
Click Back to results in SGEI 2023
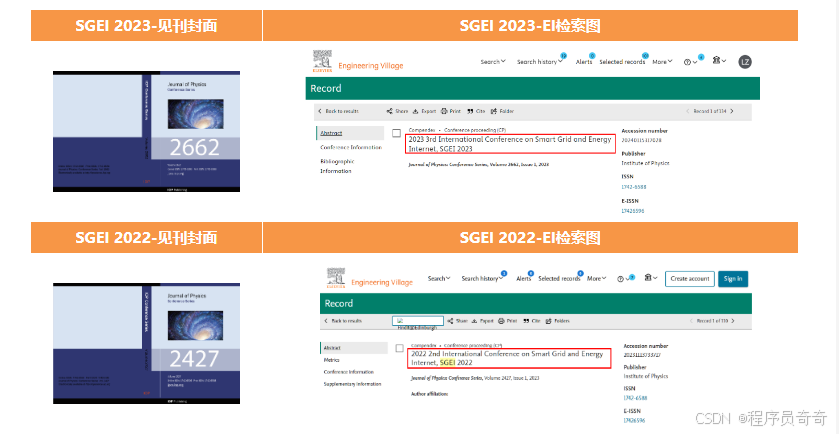(338, 111)
